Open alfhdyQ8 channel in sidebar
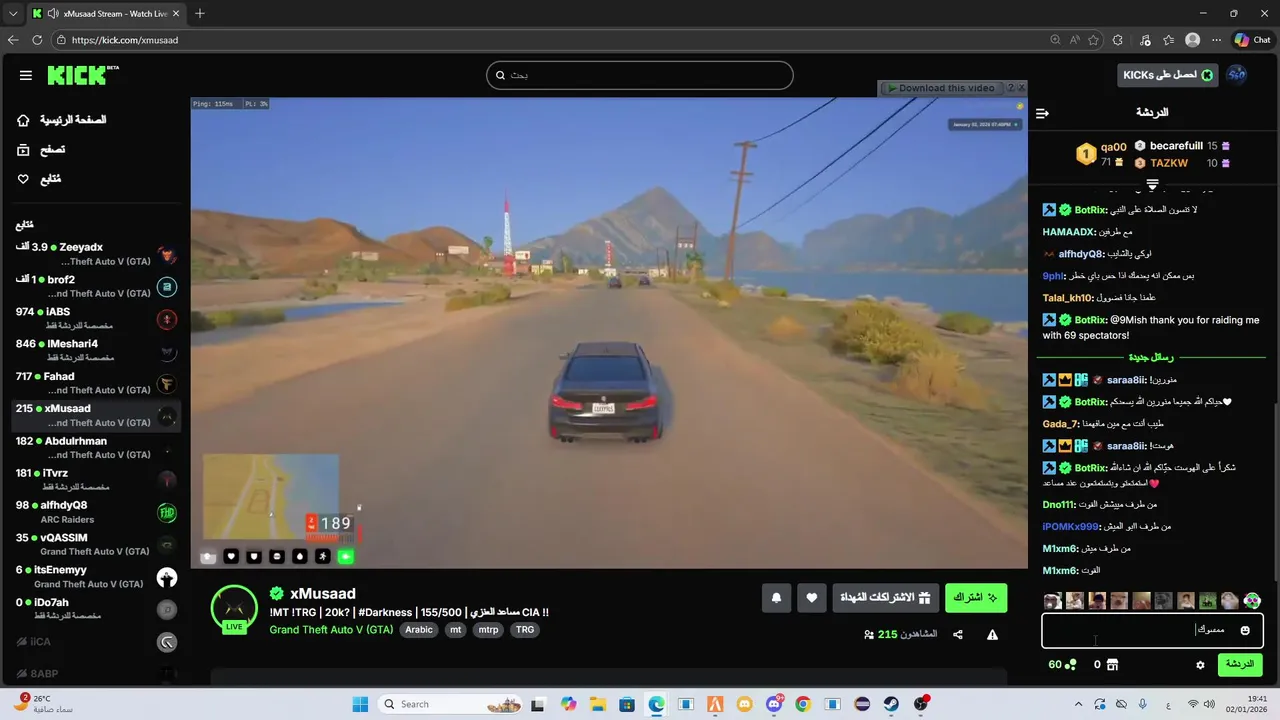The image size is (1280, 720). [x=96, y=512]
